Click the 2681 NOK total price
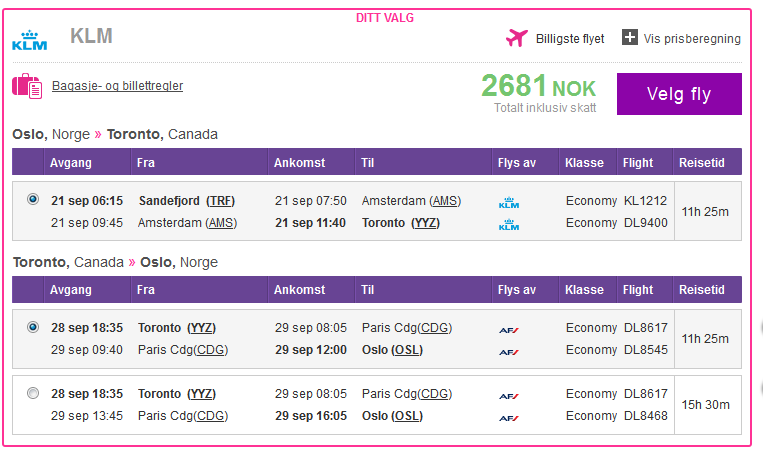The height and width of the screenshot is (464, 763). click(x=539, y=87)
